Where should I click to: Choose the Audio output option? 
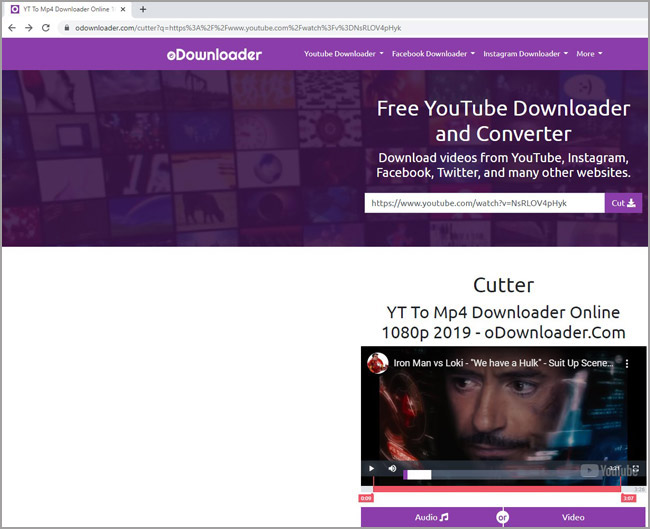(432, 517)
